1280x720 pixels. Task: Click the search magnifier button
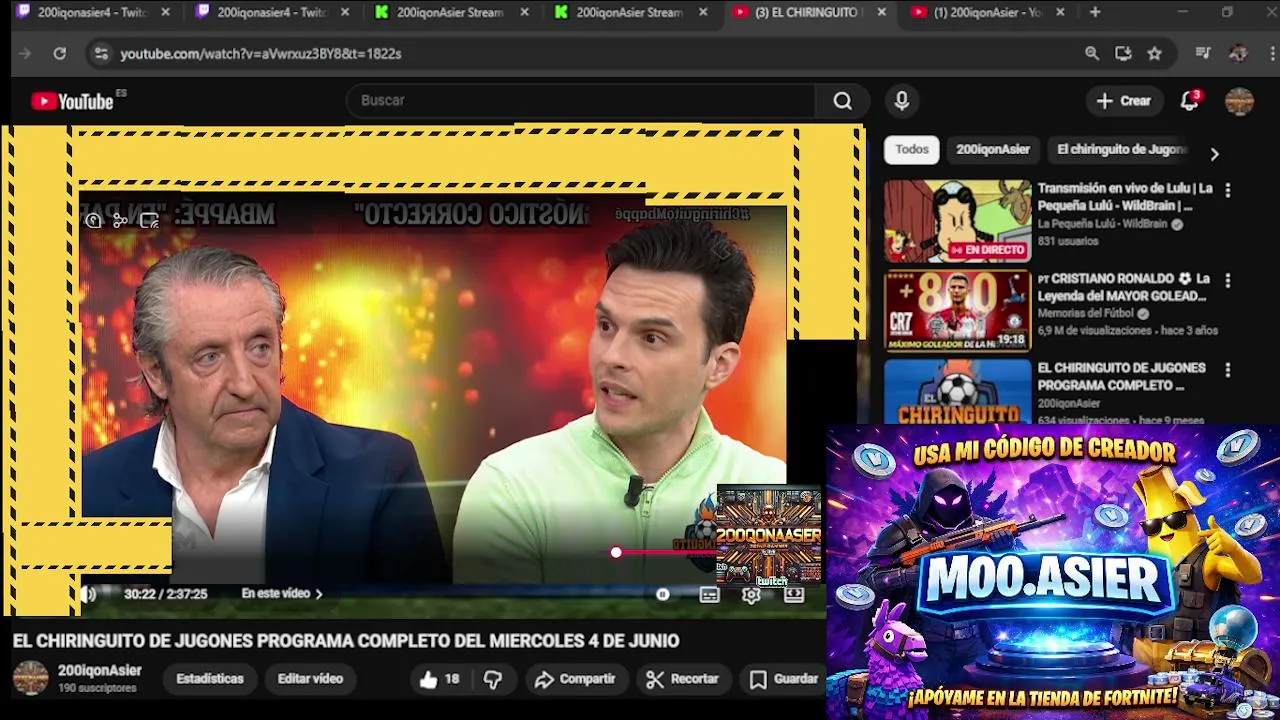tap(843, 101)
